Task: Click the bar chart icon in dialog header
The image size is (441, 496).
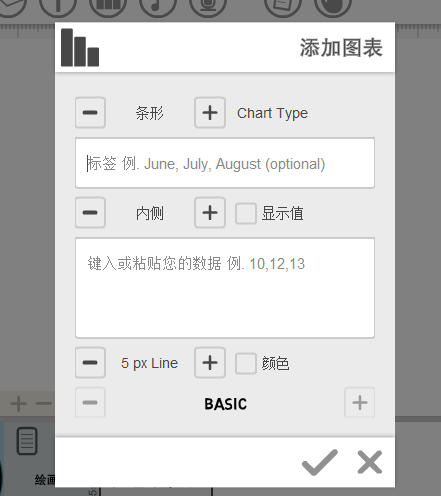Action: (x=80, y=47)
